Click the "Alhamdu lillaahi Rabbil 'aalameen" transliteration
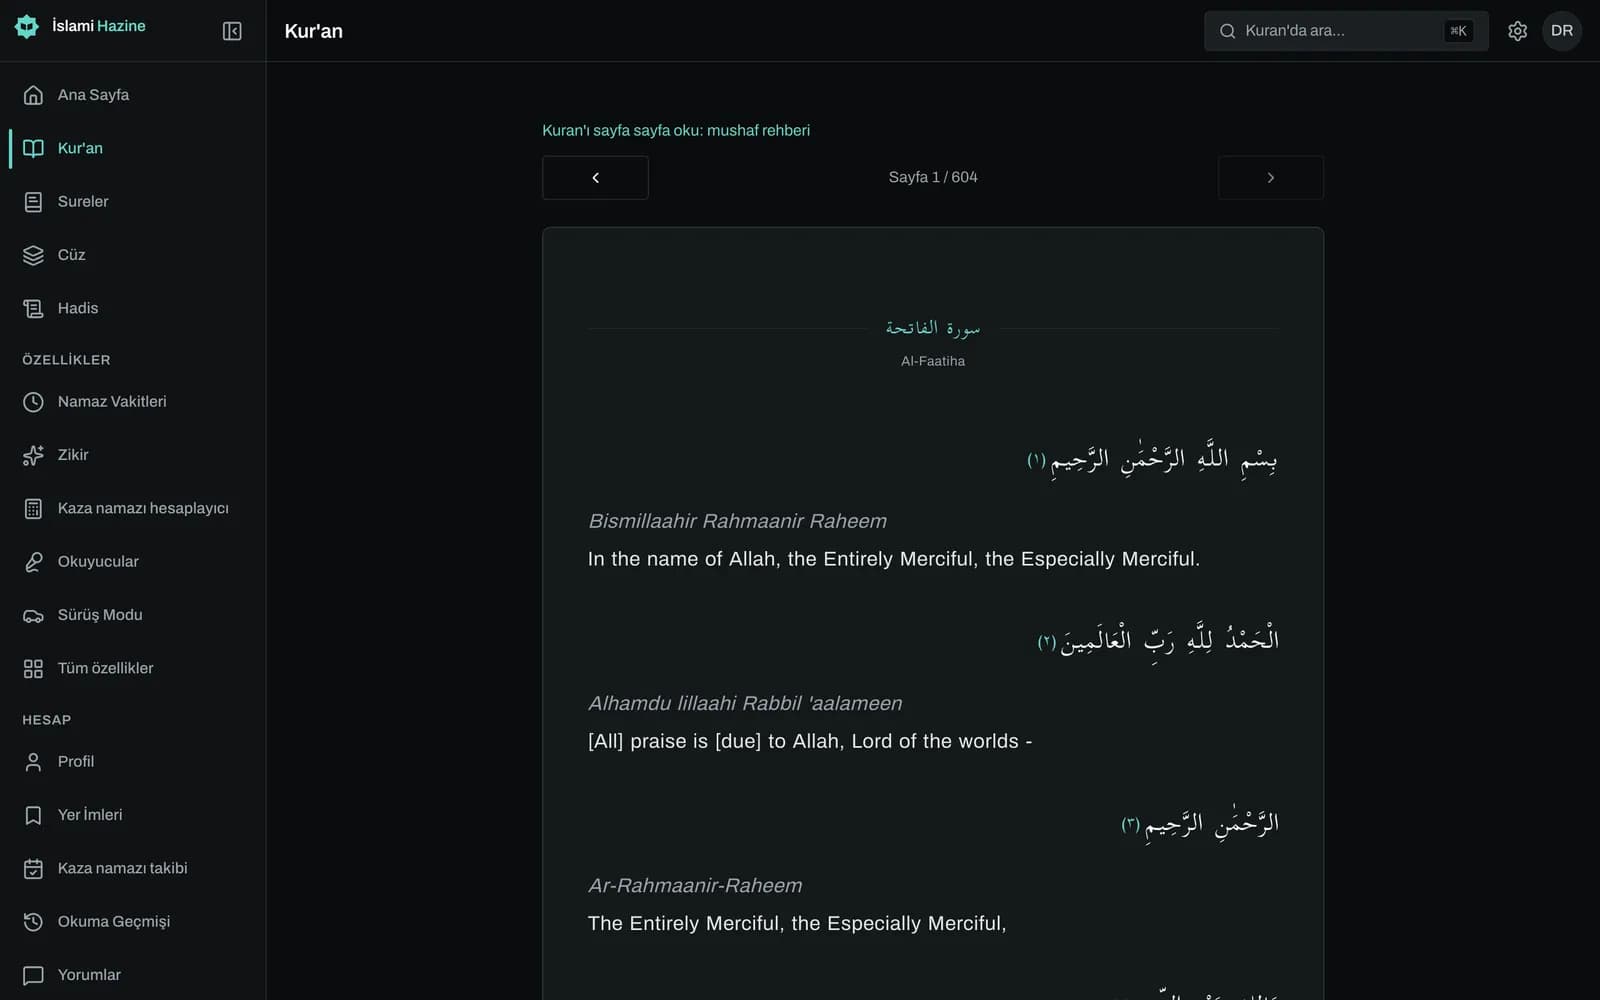The height and width of the screenshot is (1000, 1600). pyautogui.click(x=745, y=703)
